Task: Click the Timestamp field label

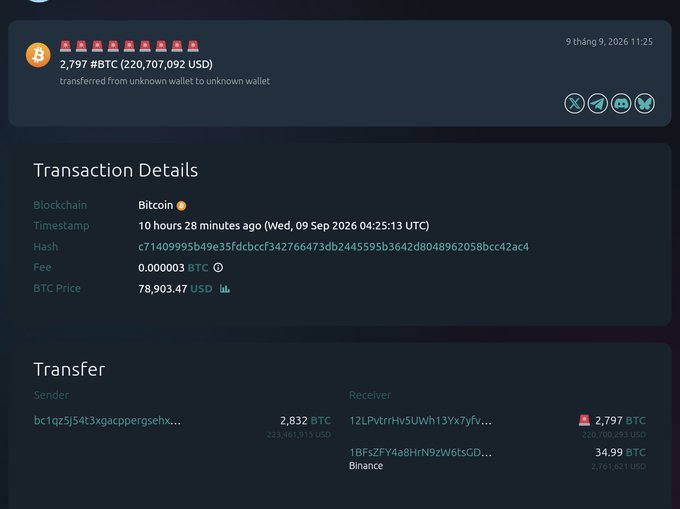Action: tap(61, 226)
